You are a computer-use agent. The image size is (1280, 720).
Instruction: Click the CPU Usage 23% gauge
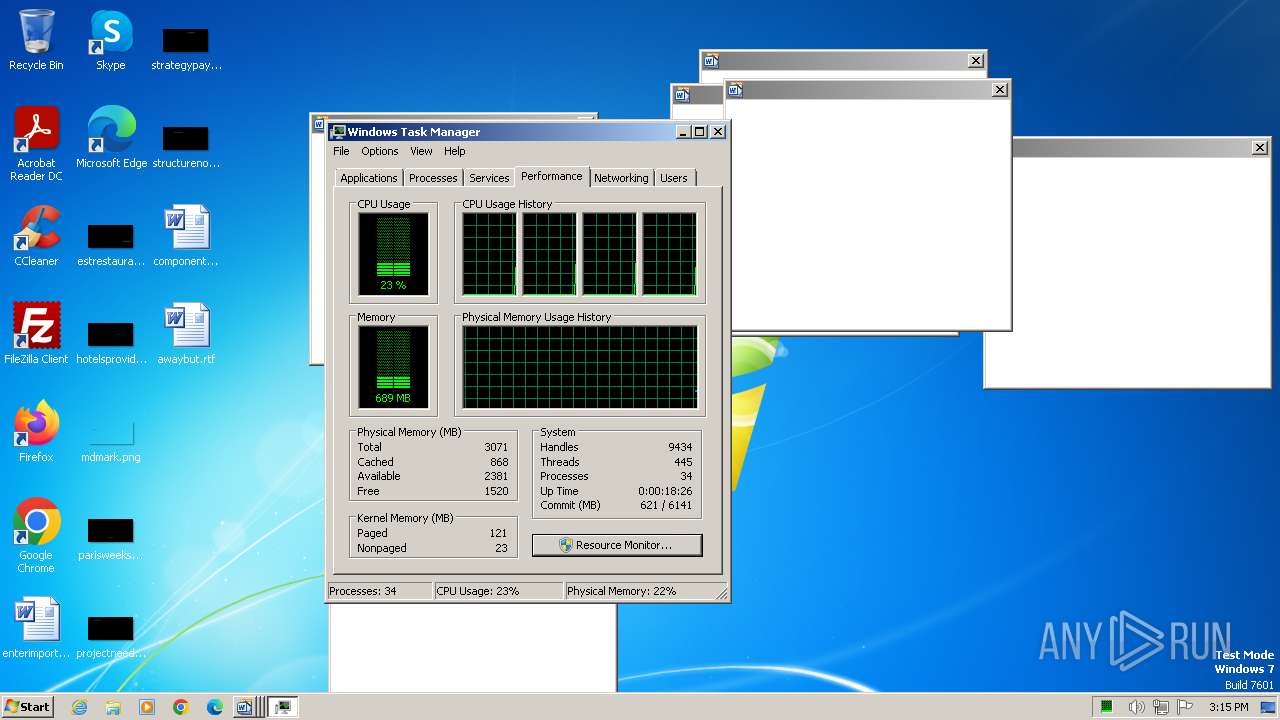393,254
